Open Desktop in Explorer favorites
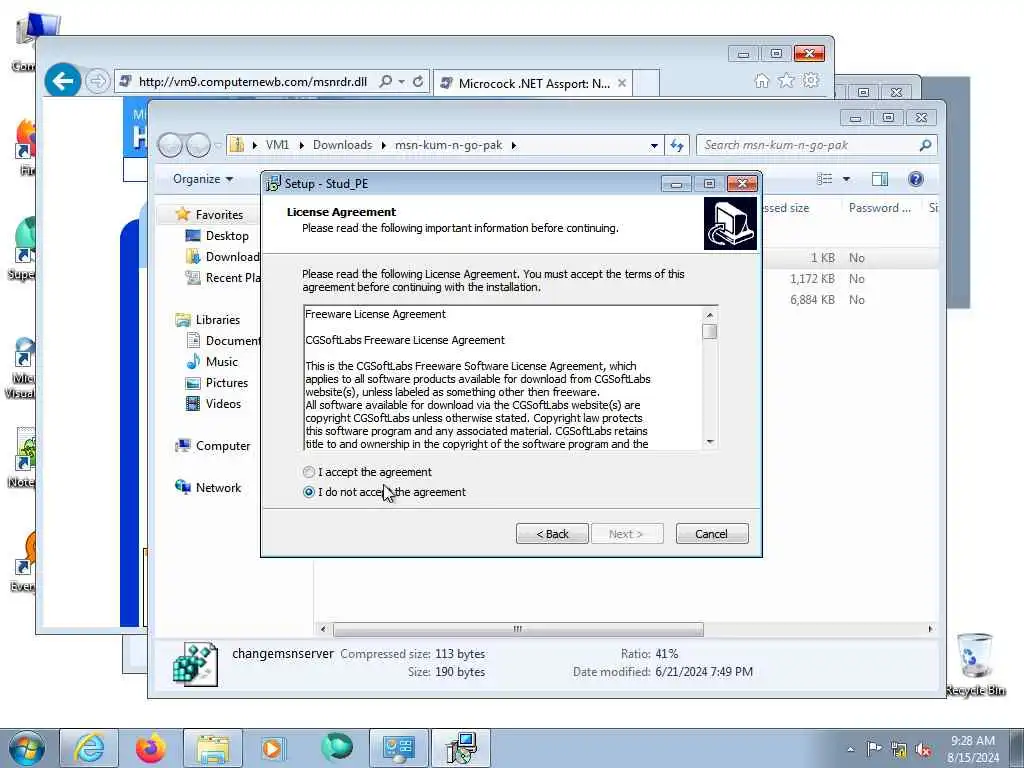Viewport: 1024px width, 768px height. [x=227, y=236]
